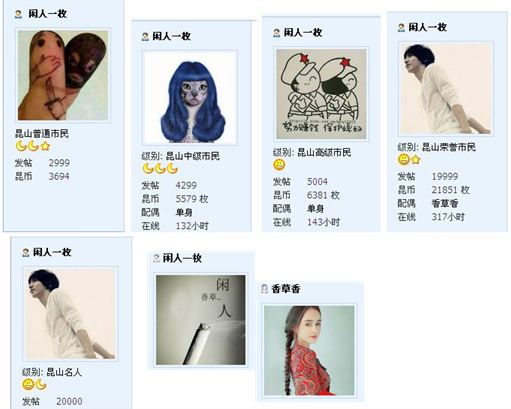Click the 昆山荣誉市民 level label
The height and width of the screenshot is (409, 511).
(x=448, y=147)
